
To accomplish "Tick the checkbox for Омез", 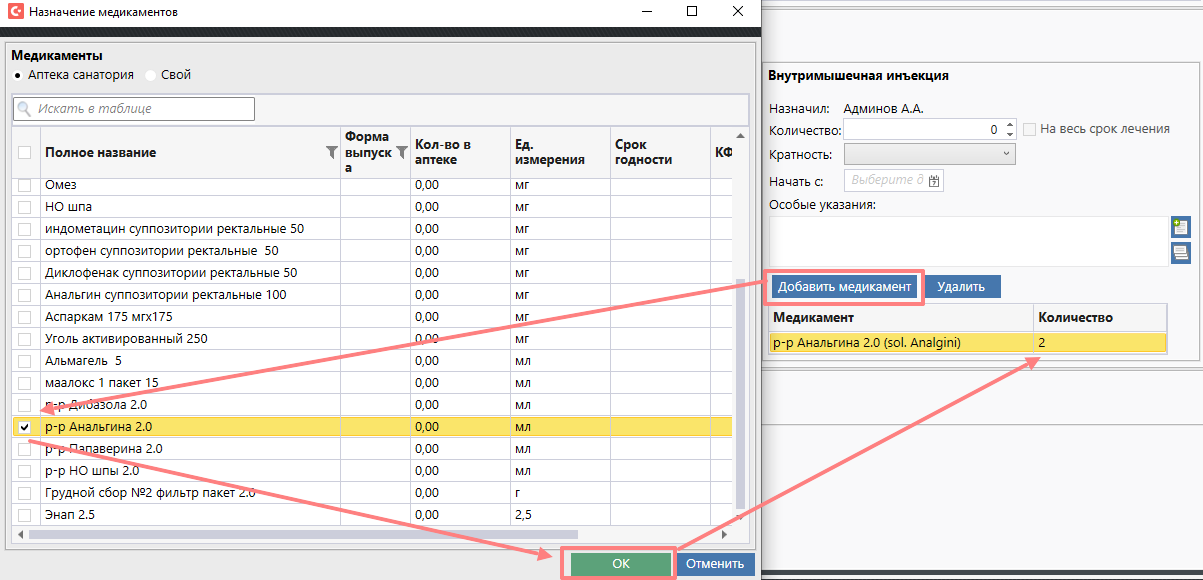I will click(x=25, y=185).
